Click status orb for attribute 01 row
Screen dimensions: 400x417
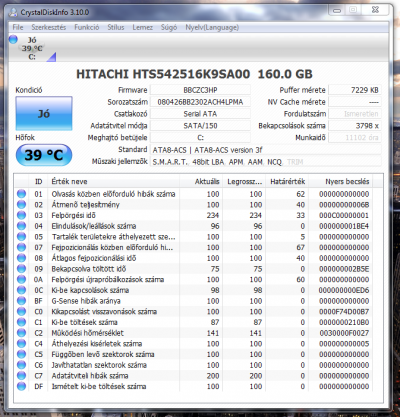pos(21,194)
